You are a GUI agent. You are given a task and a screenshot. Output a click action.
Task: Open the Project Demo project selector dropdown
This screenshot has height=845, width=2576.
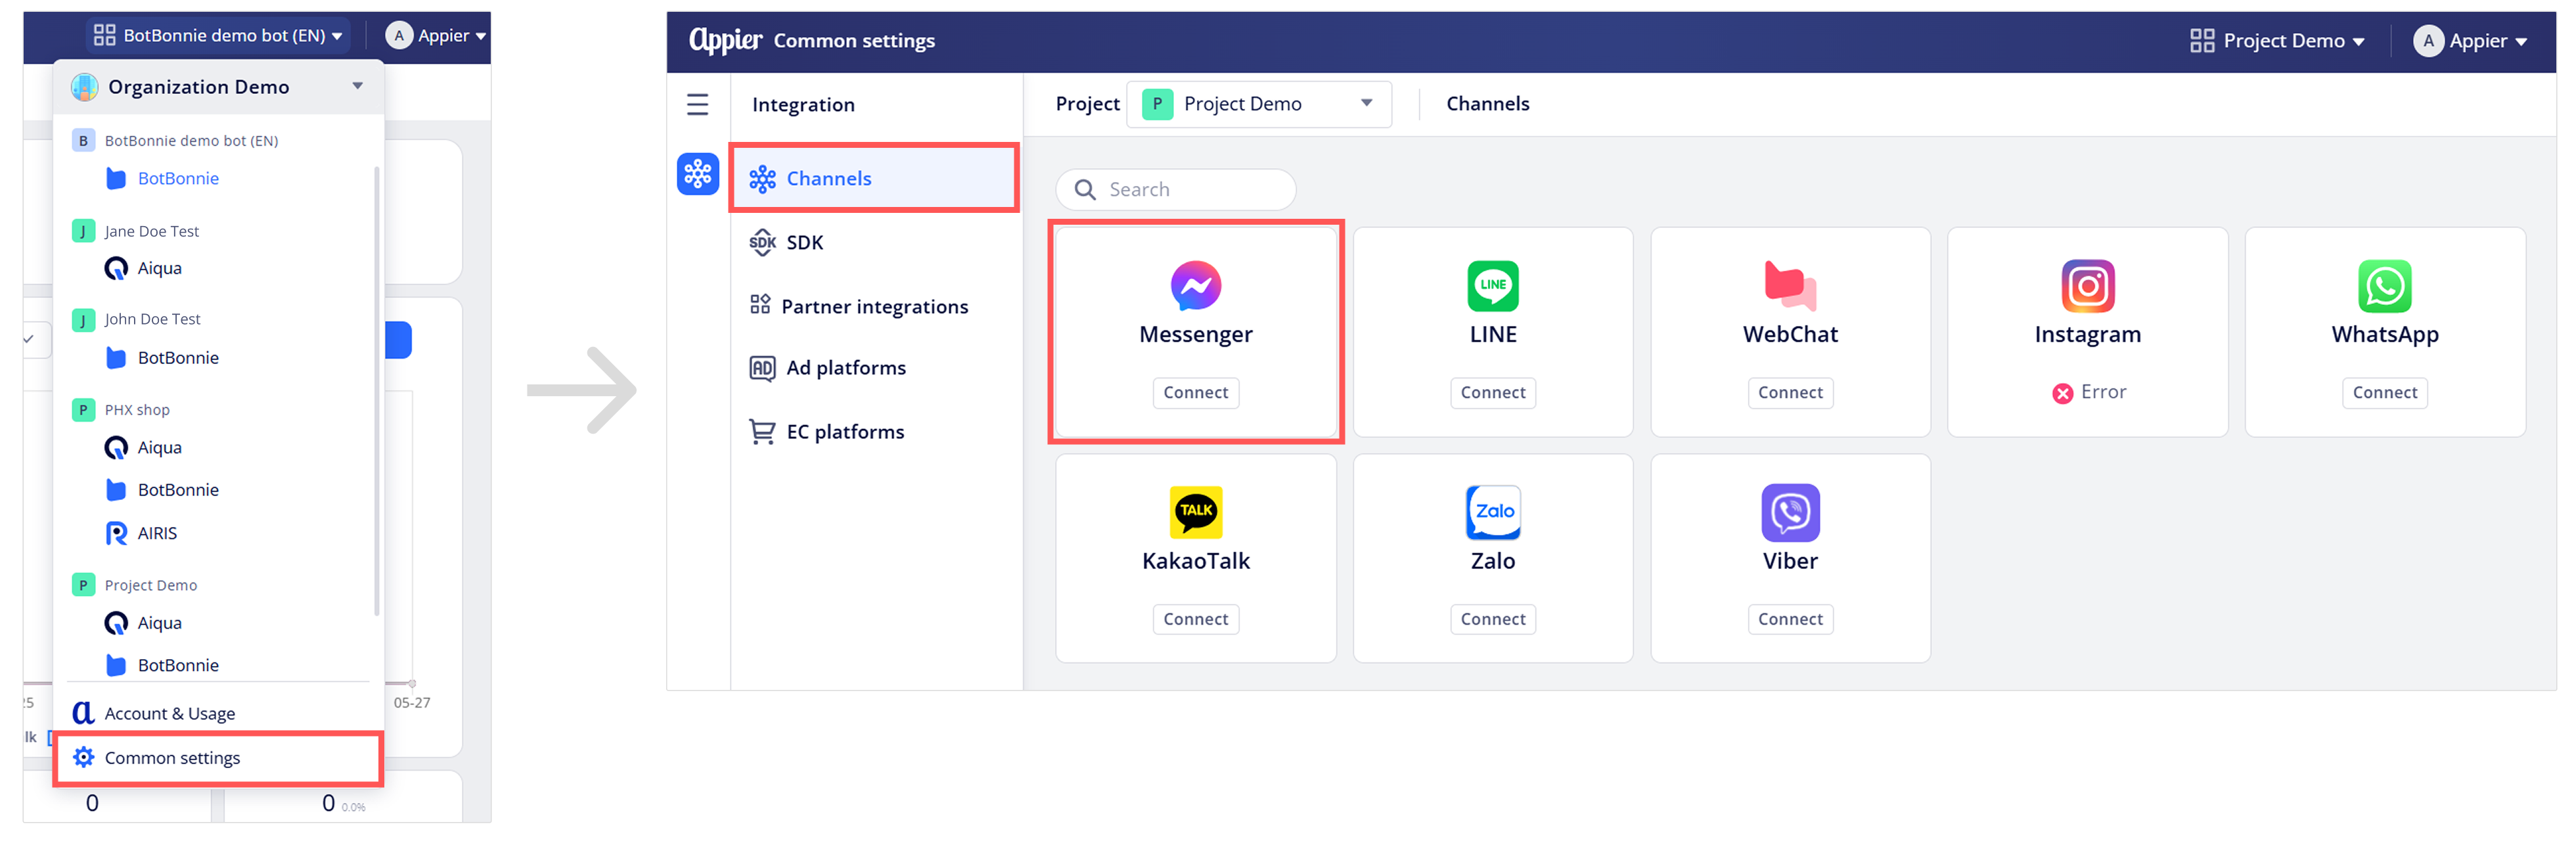tap(1258, 104)
